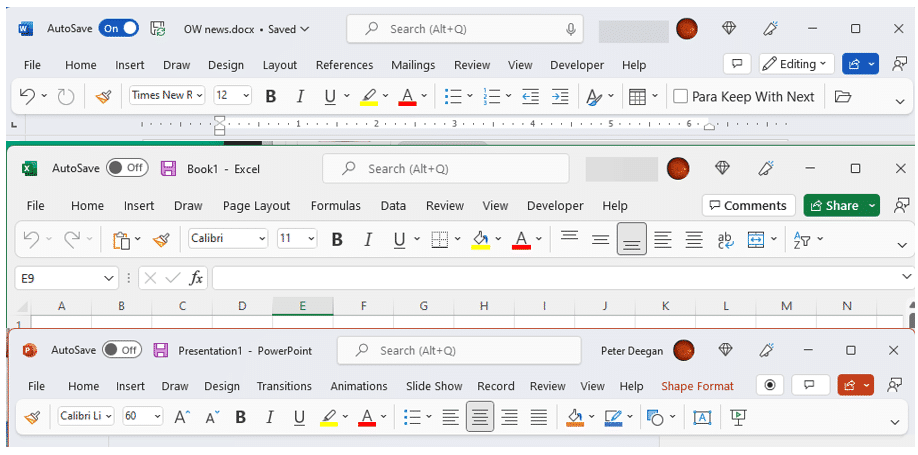Click the Excel Comments button
918x455 pixels.
click(749, 206)
